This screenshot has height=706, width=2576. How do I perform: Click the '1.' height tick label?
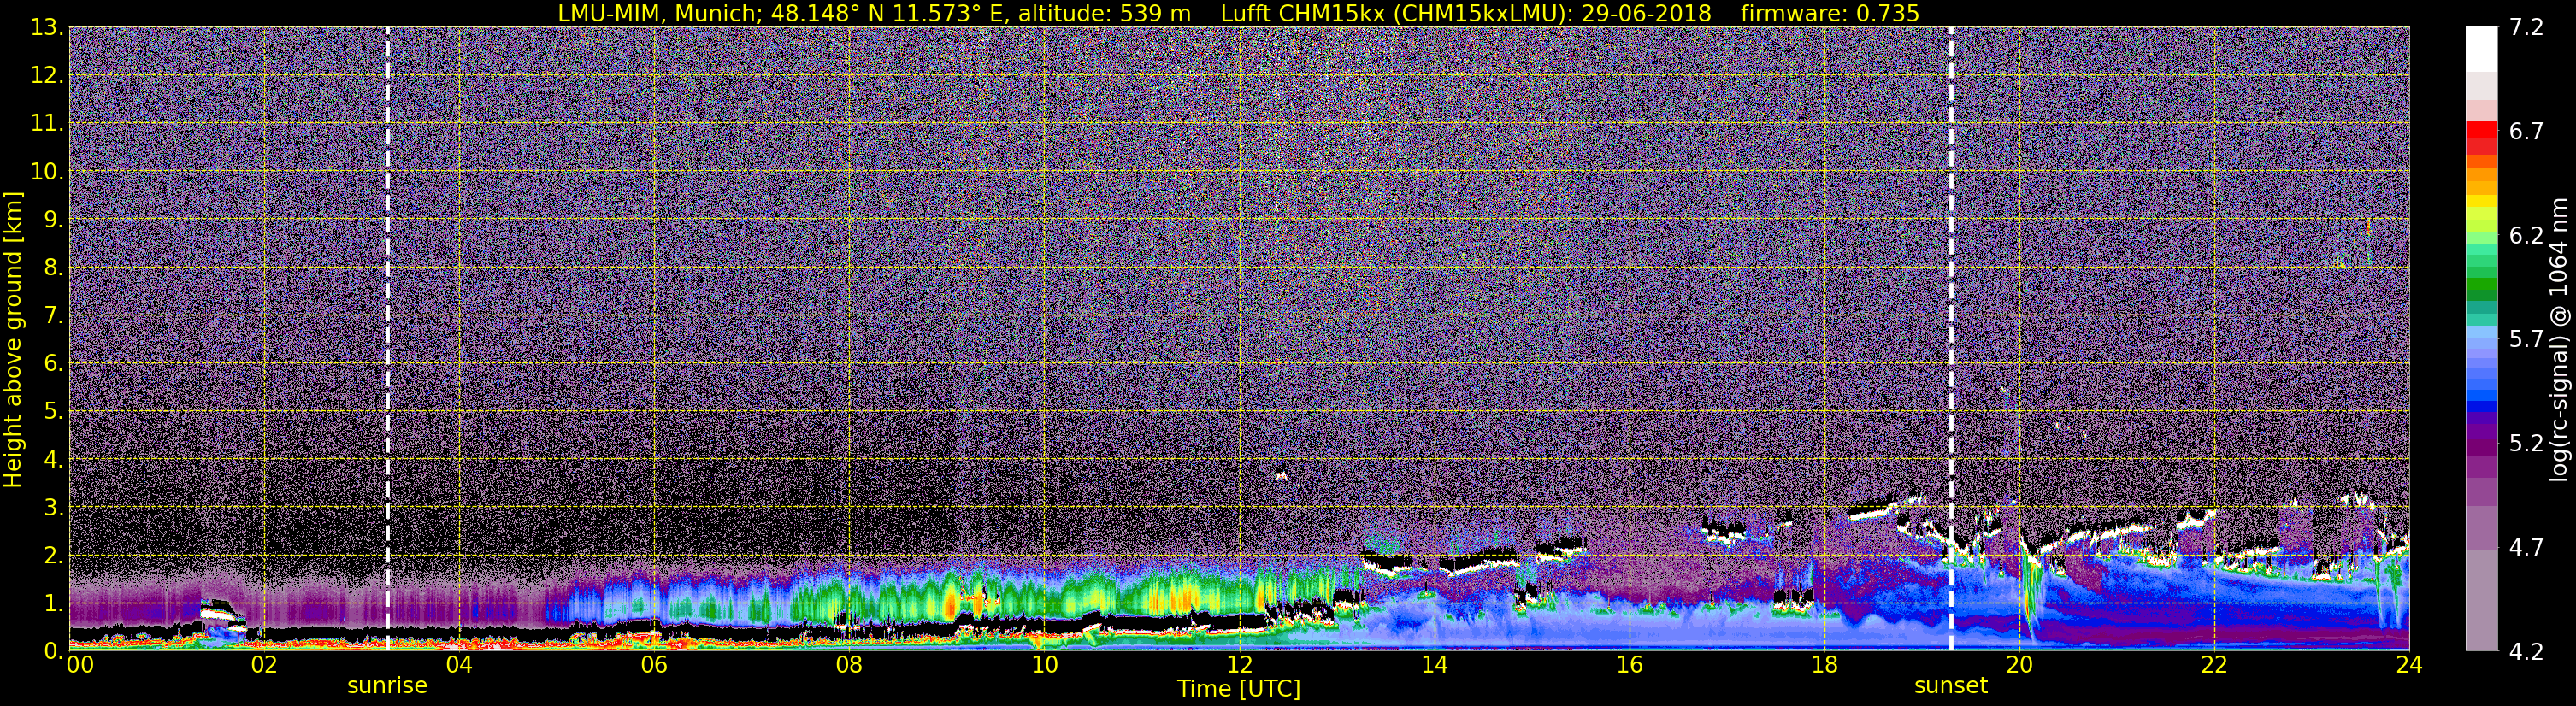(53, 604)
